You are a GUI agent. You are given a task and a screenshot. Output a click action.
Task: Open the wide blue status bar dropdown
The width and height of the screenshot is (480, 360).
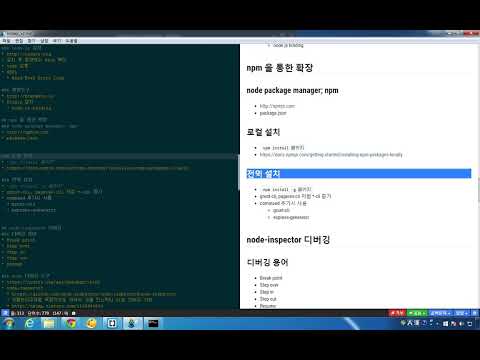(x=440, y=313)
